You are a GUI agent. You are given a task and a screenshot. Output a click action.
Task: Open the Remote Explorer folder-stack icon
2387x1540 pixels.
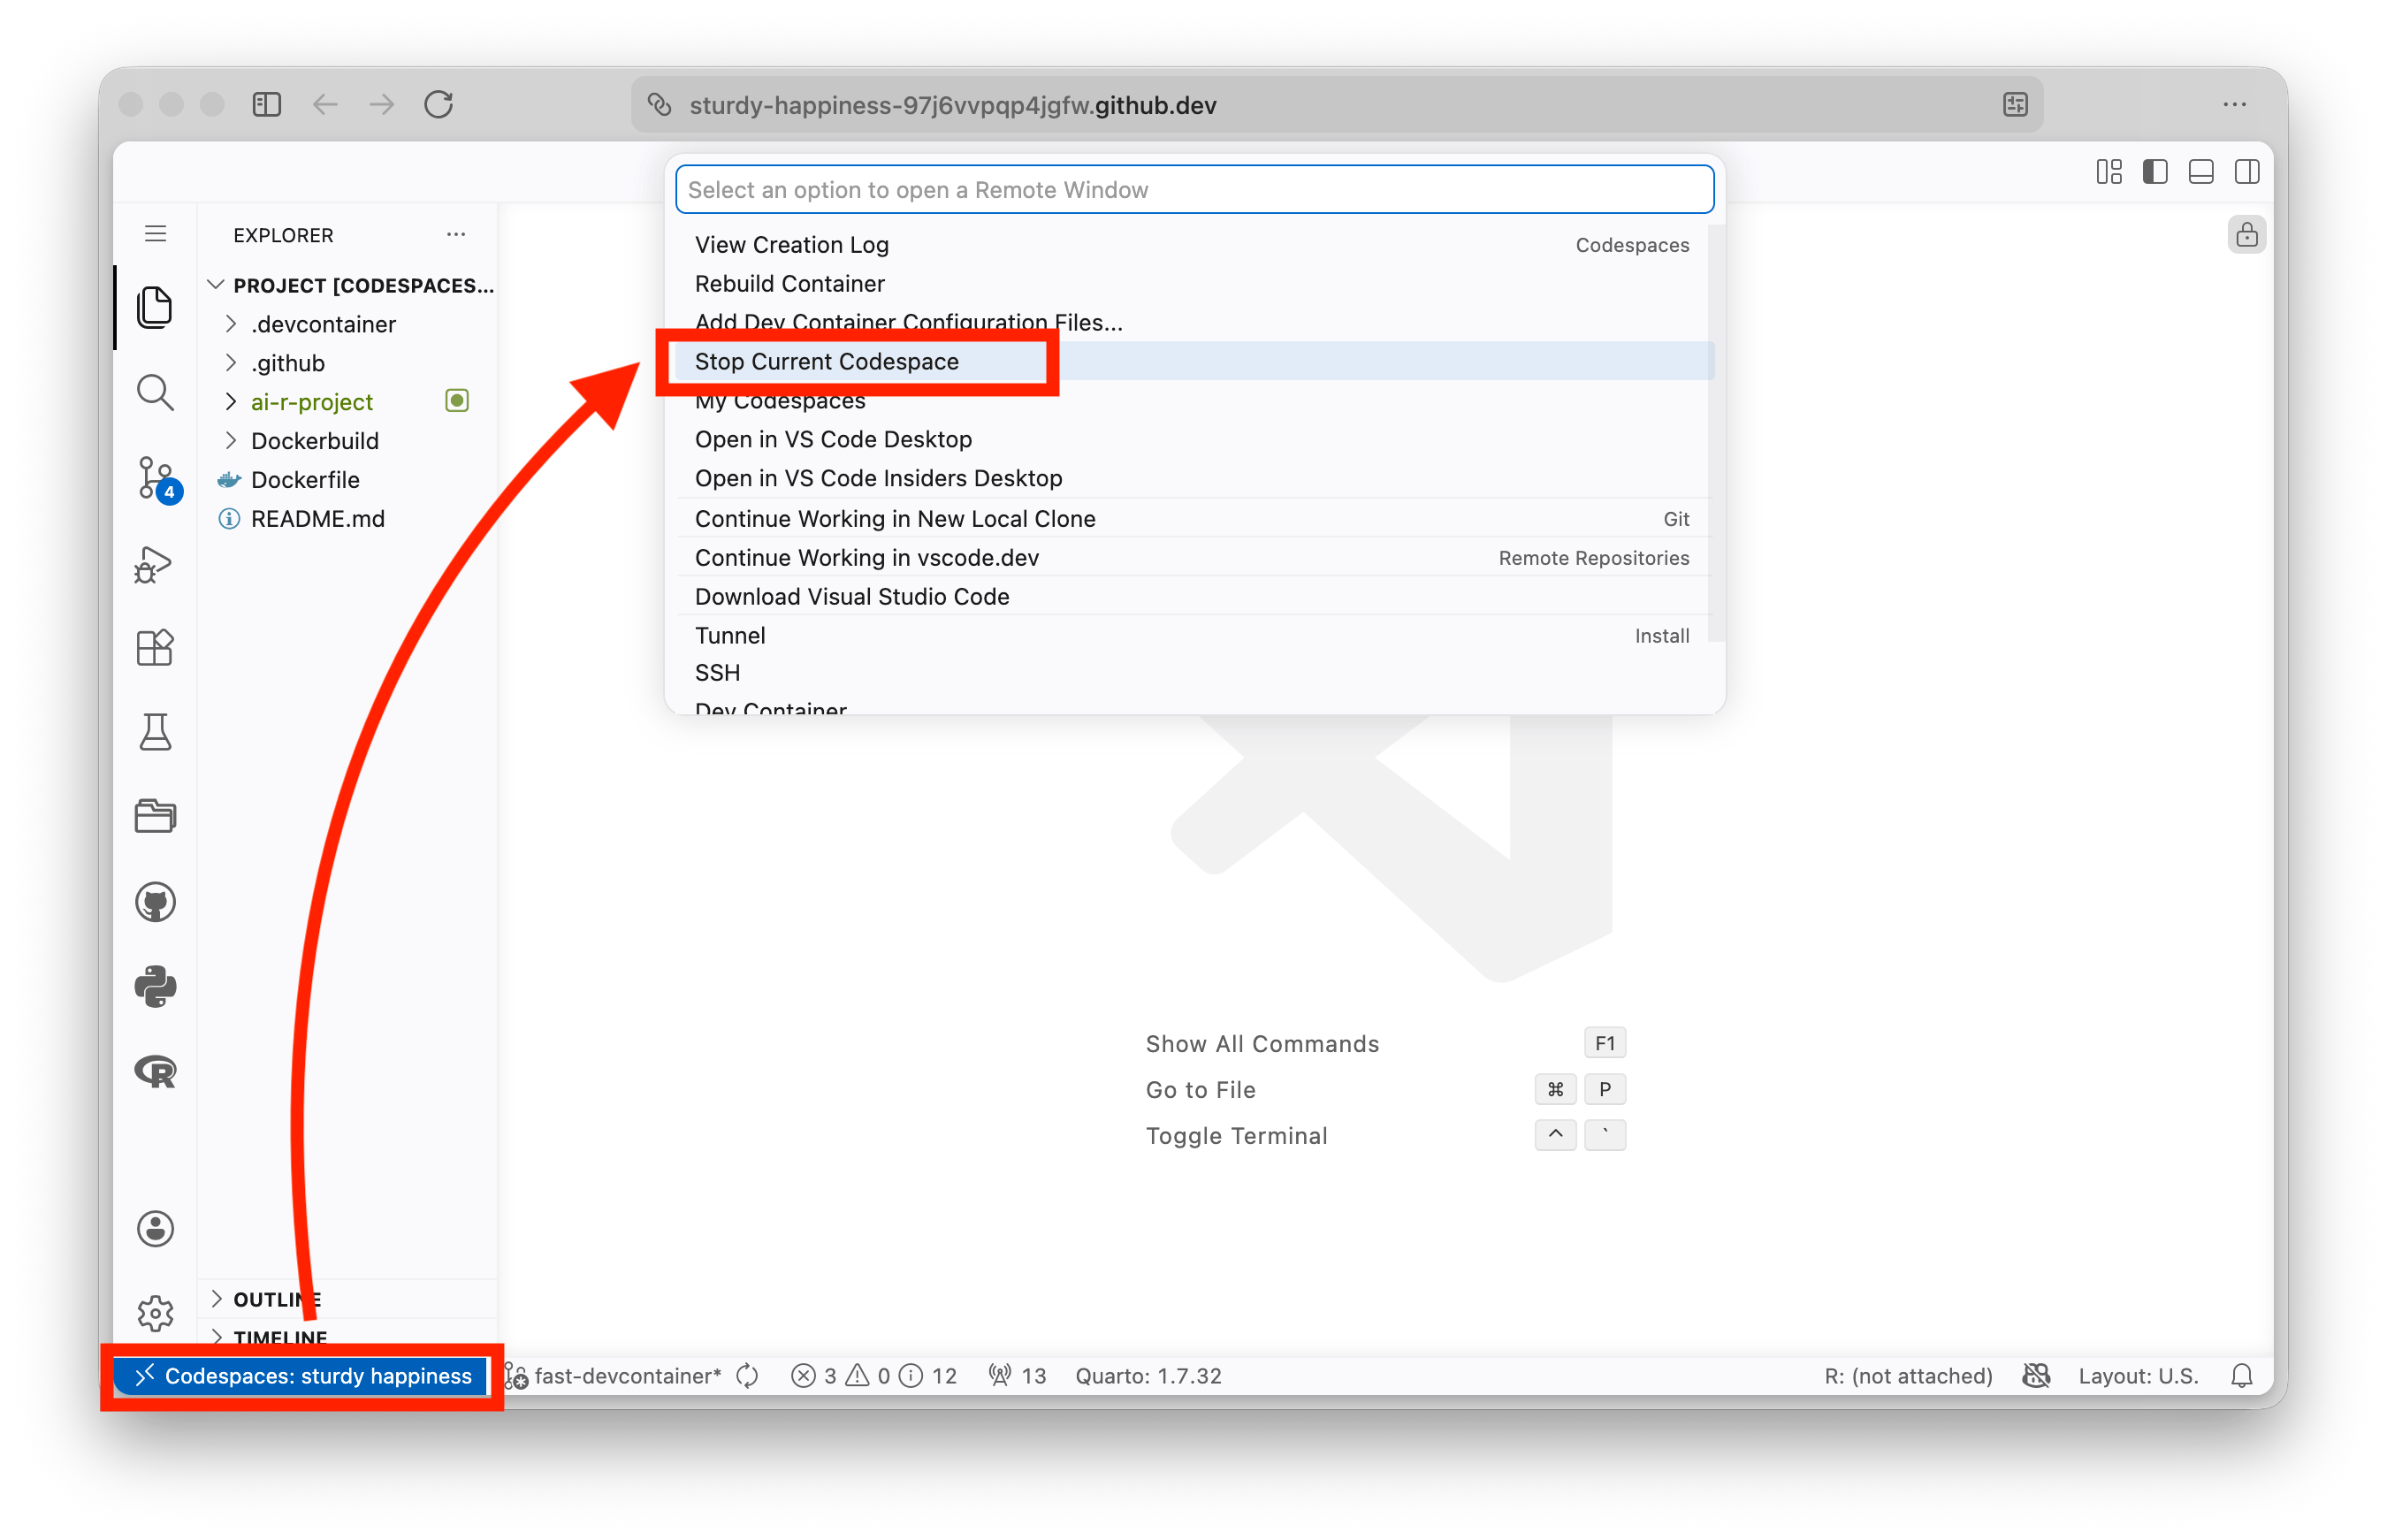pyautogui.click(x=155, y=816)
